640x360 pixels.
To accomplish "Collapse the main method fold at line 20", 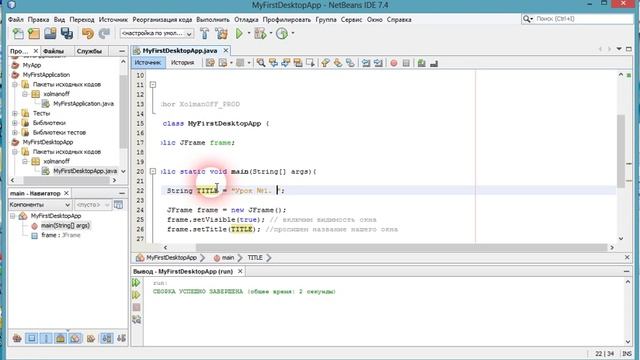I will point(153,171).
